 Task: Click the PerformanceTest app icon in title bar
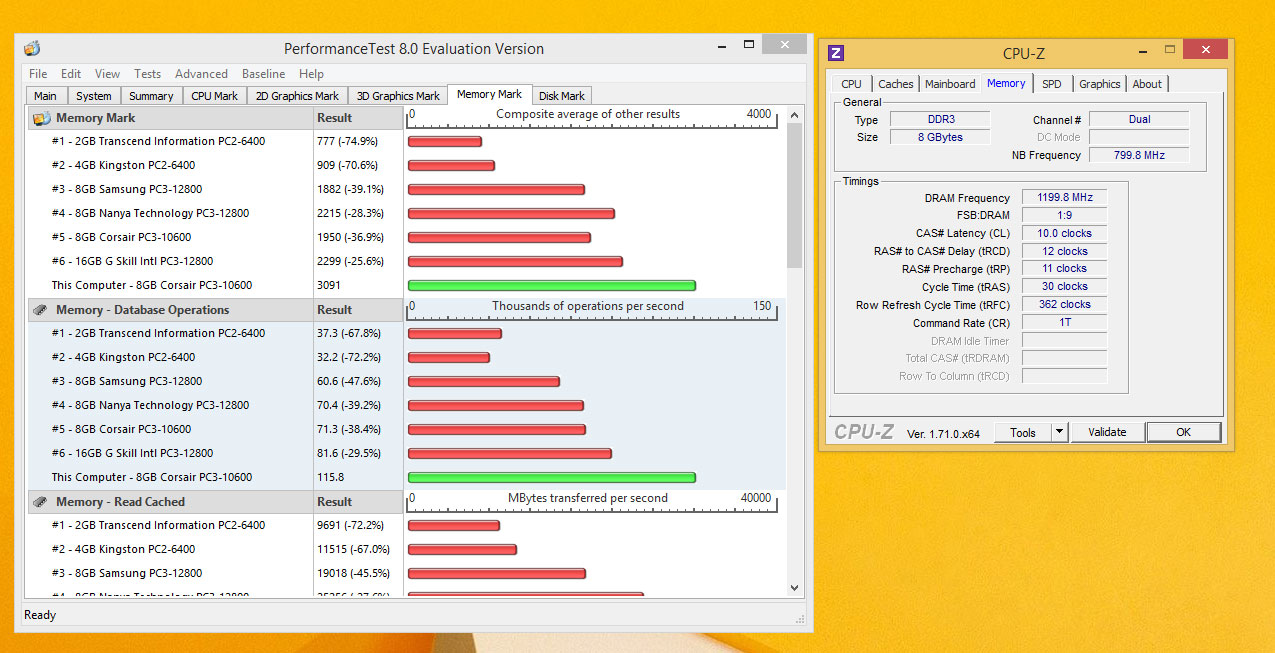[32, 48]
